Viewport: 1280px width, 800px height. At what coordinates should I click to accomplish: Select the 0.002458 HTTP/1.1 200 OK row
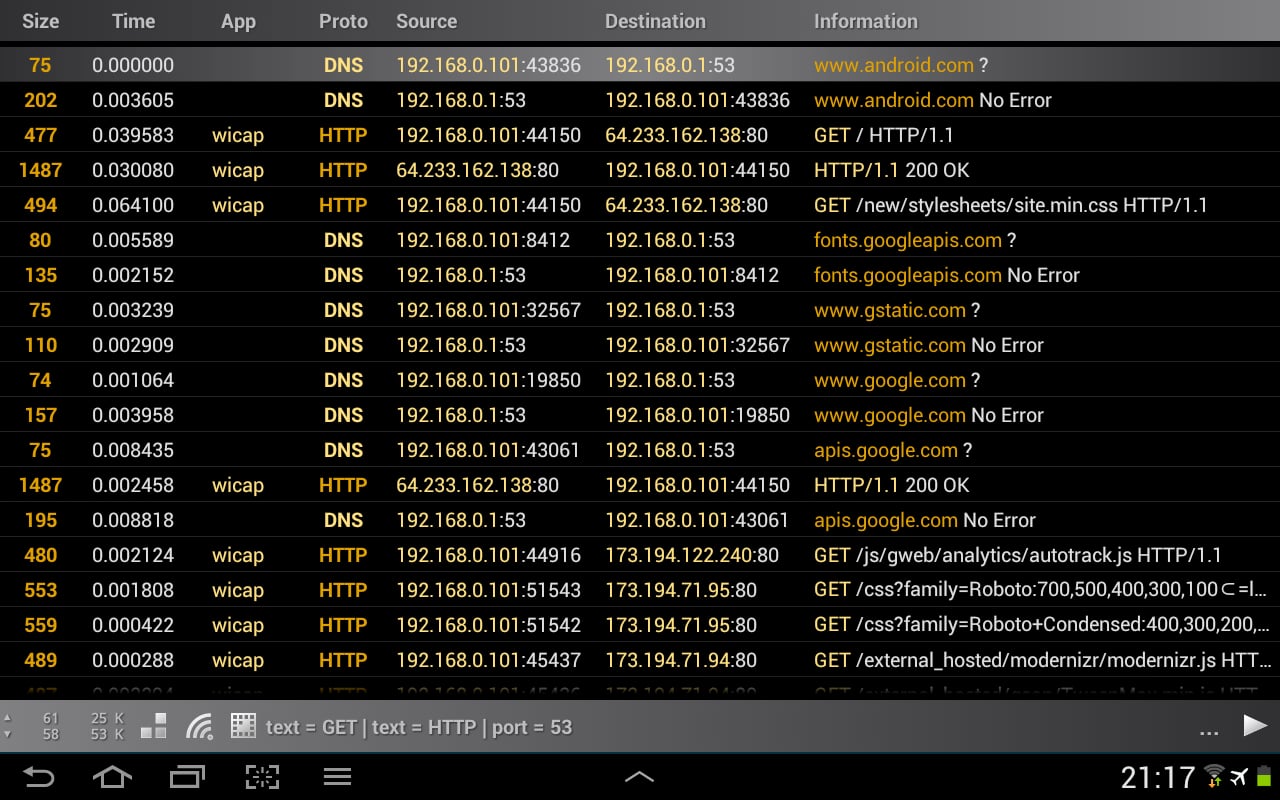coord(640,485)
